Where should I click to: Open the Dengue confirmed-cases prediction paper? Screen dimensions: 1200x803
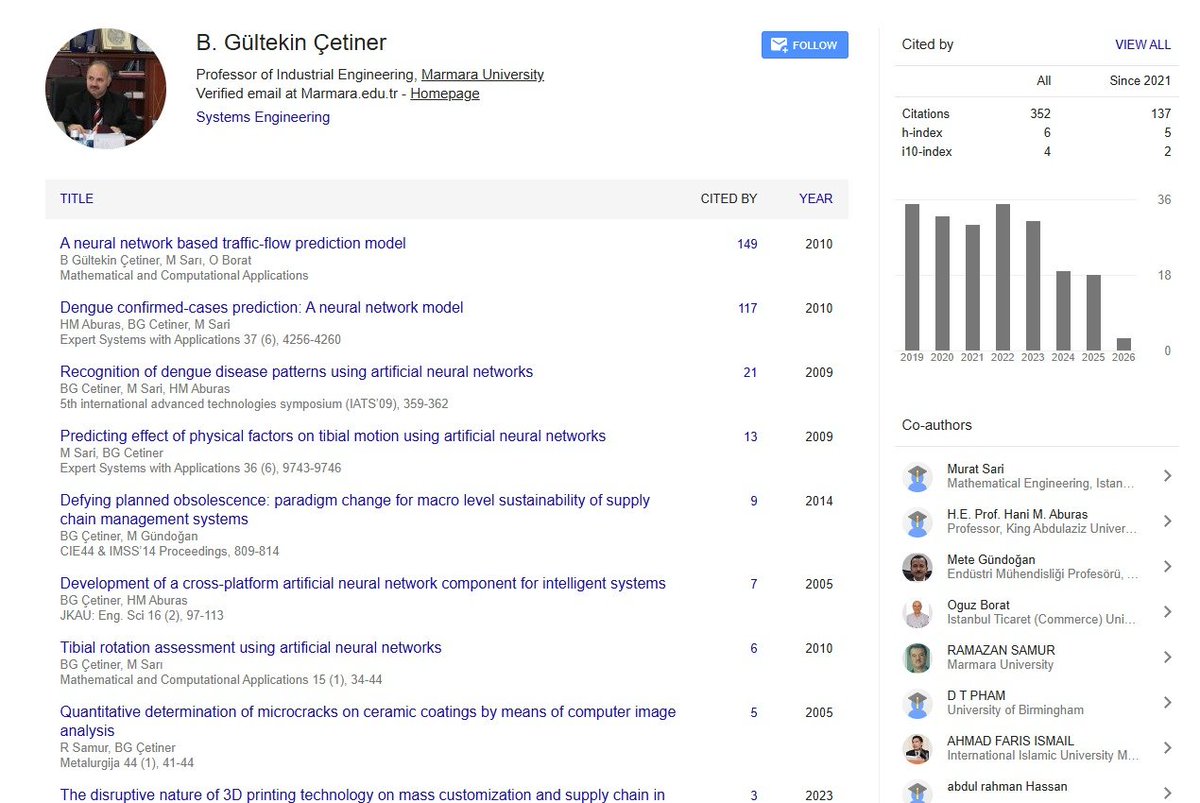[262, 307]
